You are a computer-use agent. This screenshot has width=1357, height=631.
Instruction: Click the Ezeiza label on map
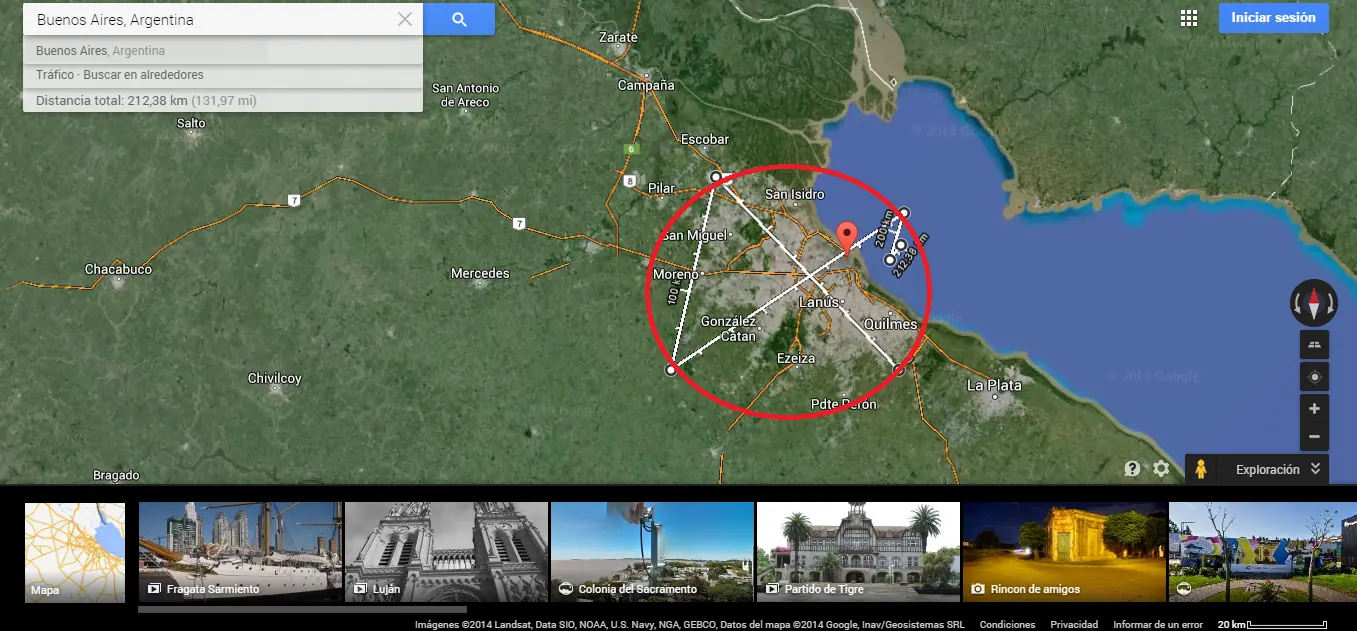(x=796, y=358)
